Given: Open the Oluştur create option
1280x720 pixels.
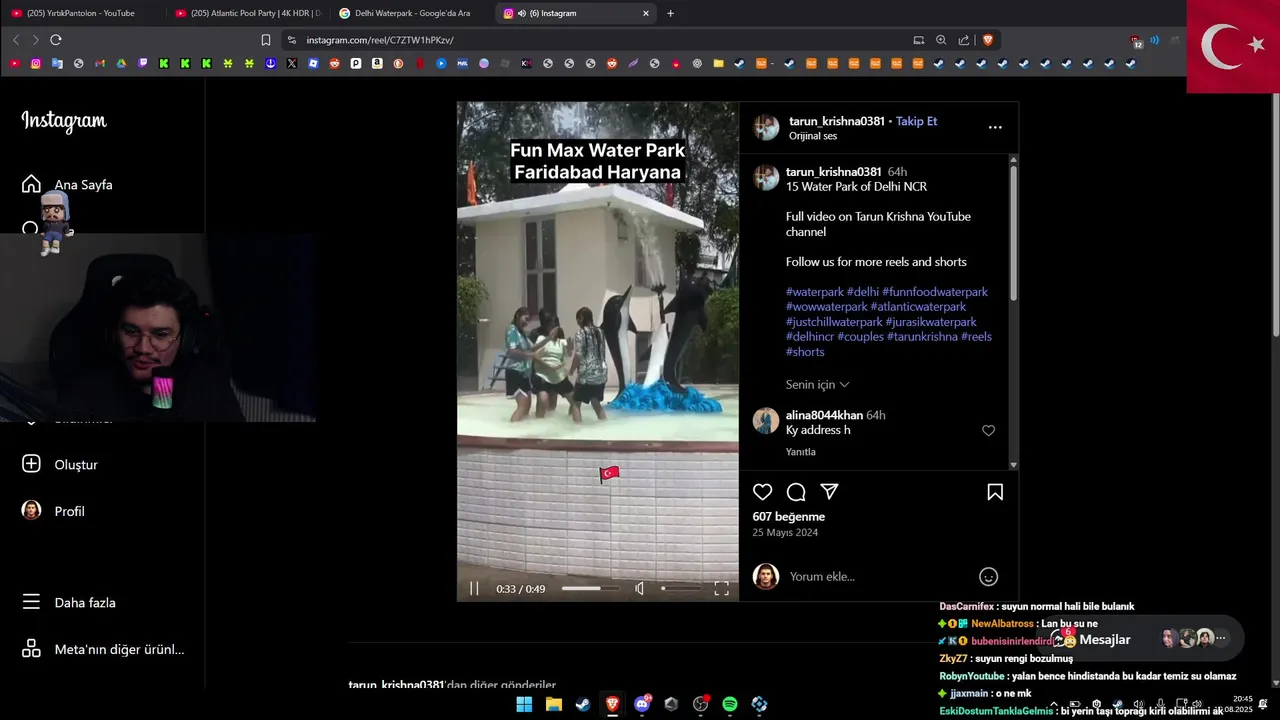Looking at the screenshot, I should pos(60,464).
